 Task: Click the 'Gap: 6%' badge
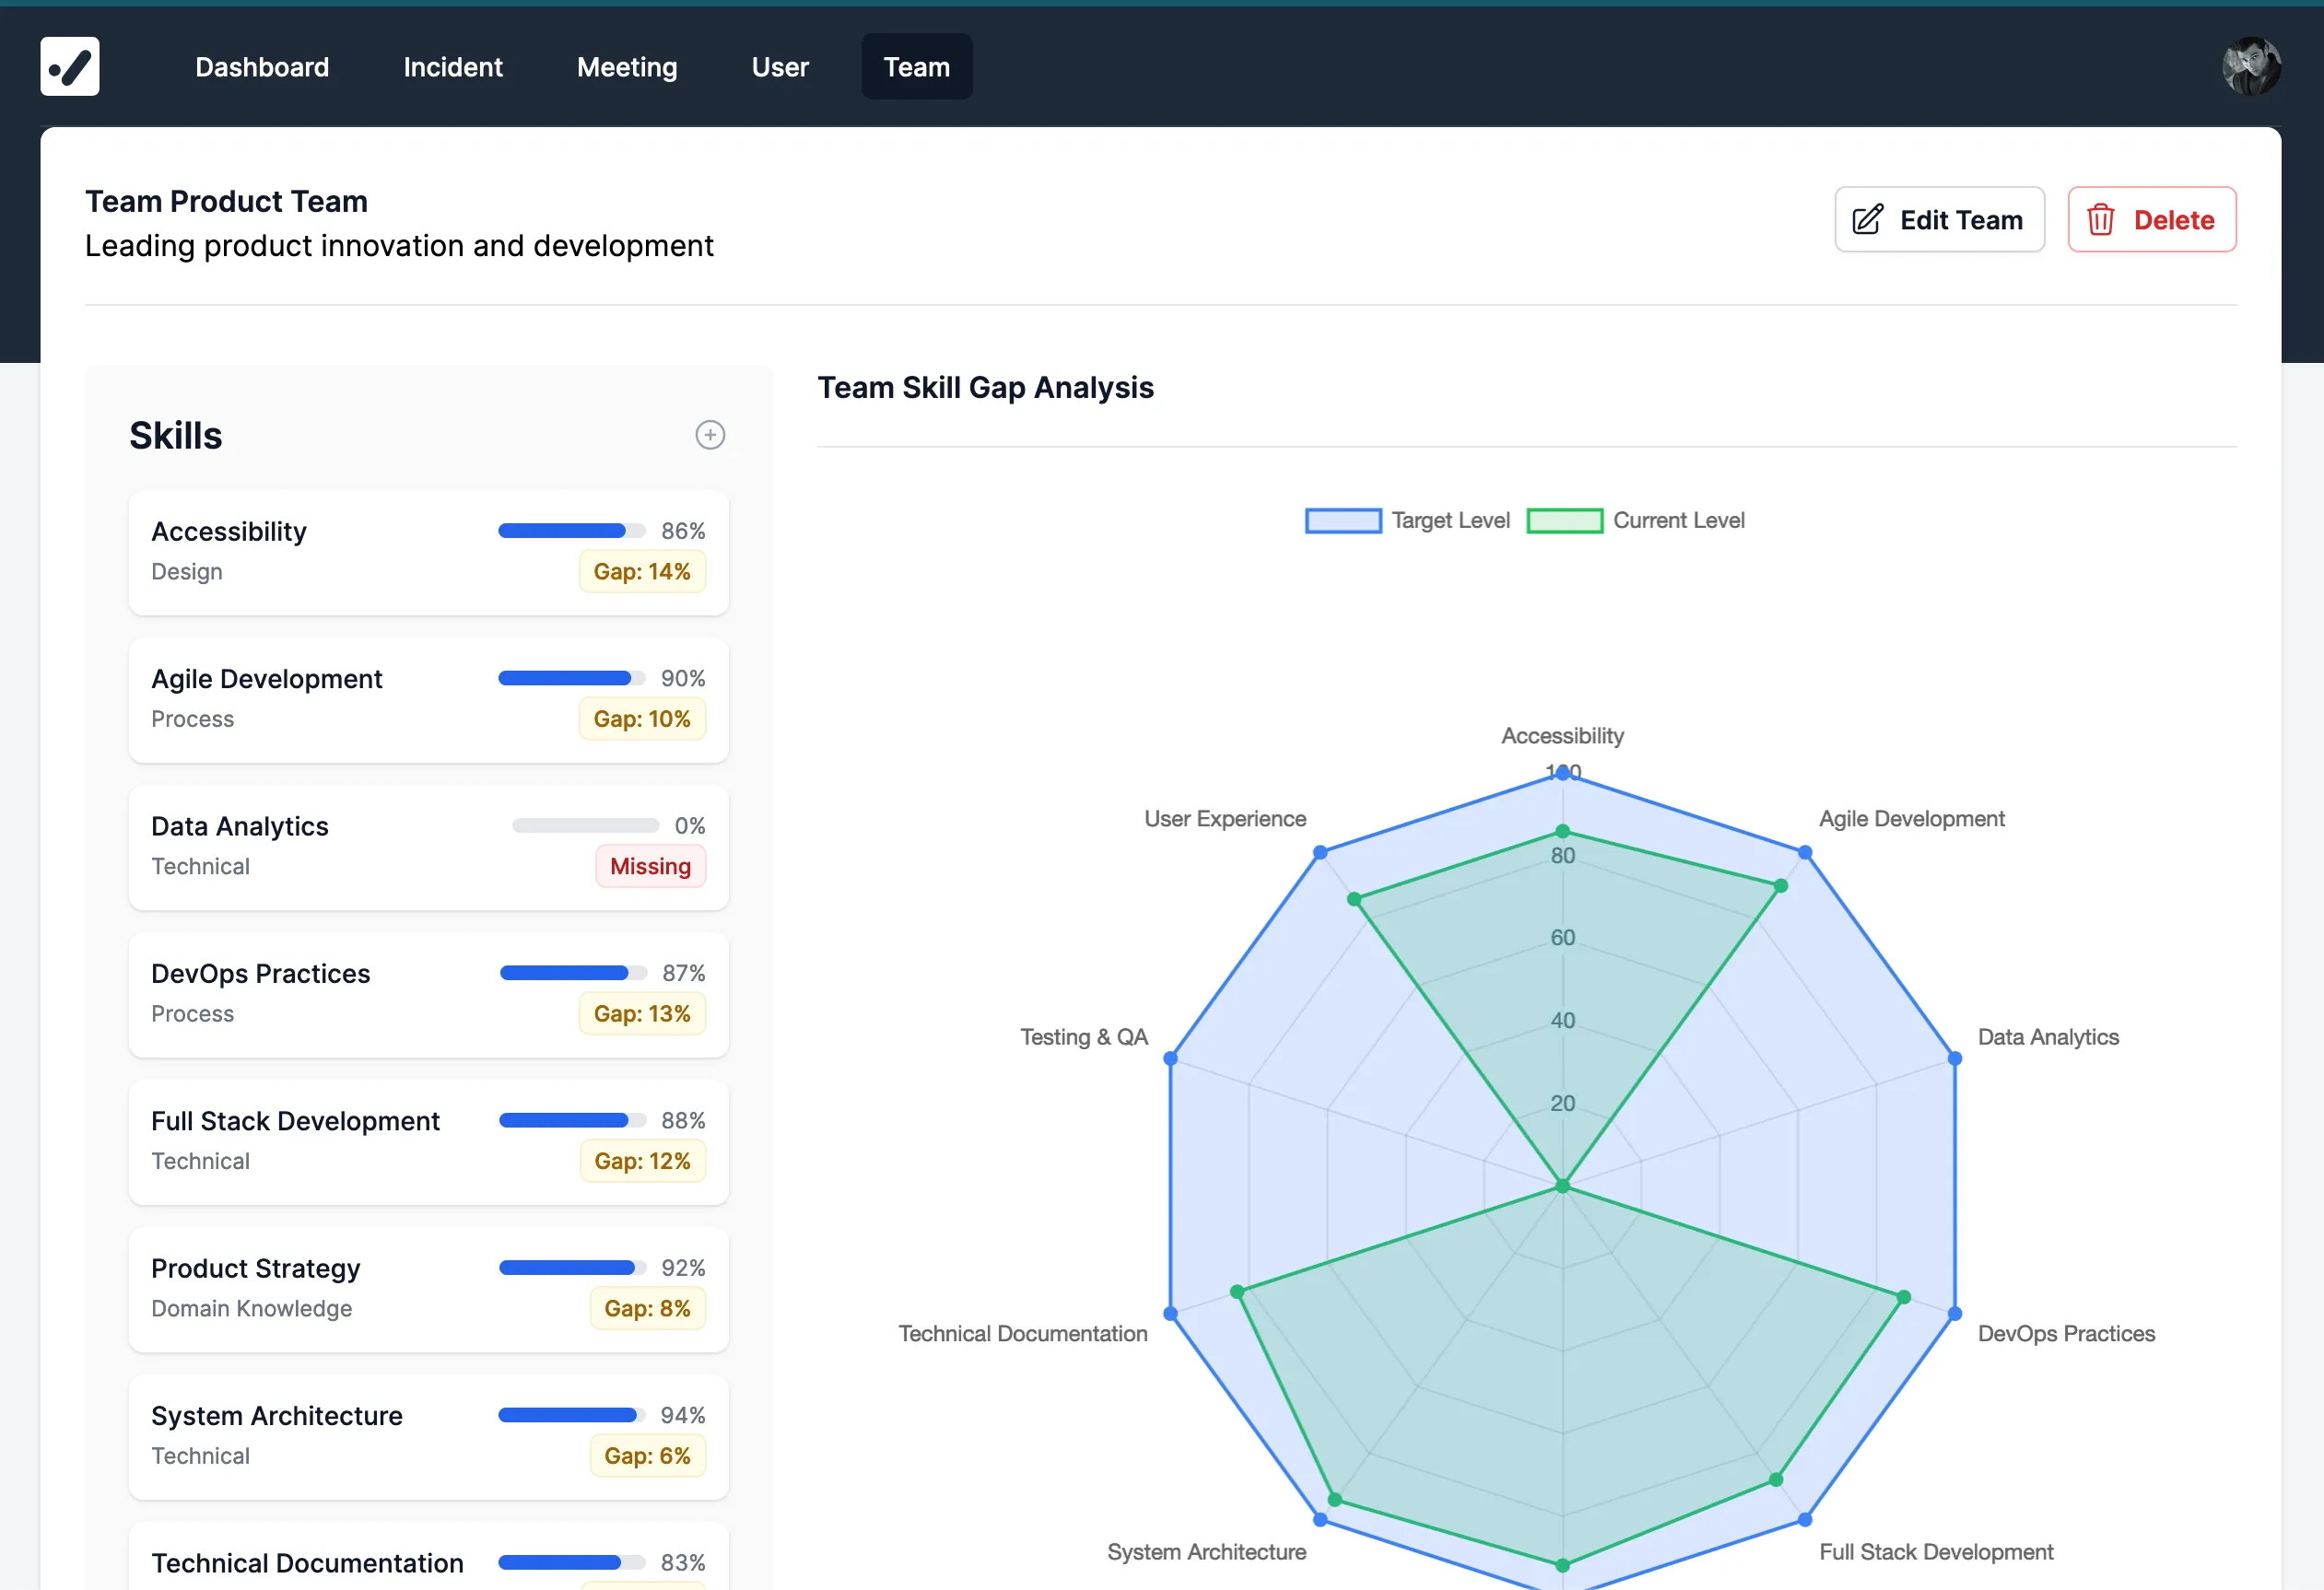tap(647, 1456)
